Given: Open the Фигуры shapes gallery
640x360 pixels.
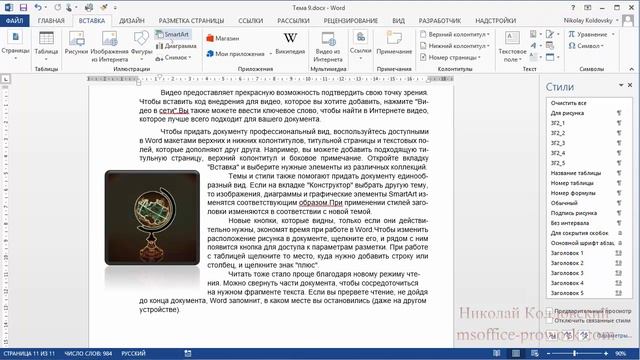Looking at the screenshot, I should pos(142,46).
